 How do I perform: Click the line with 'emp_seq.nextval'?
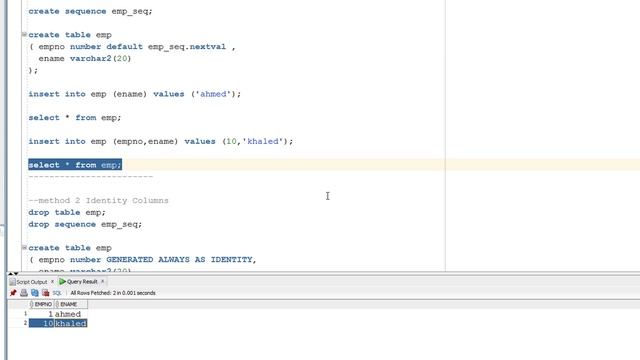click(x=132, y=47)
